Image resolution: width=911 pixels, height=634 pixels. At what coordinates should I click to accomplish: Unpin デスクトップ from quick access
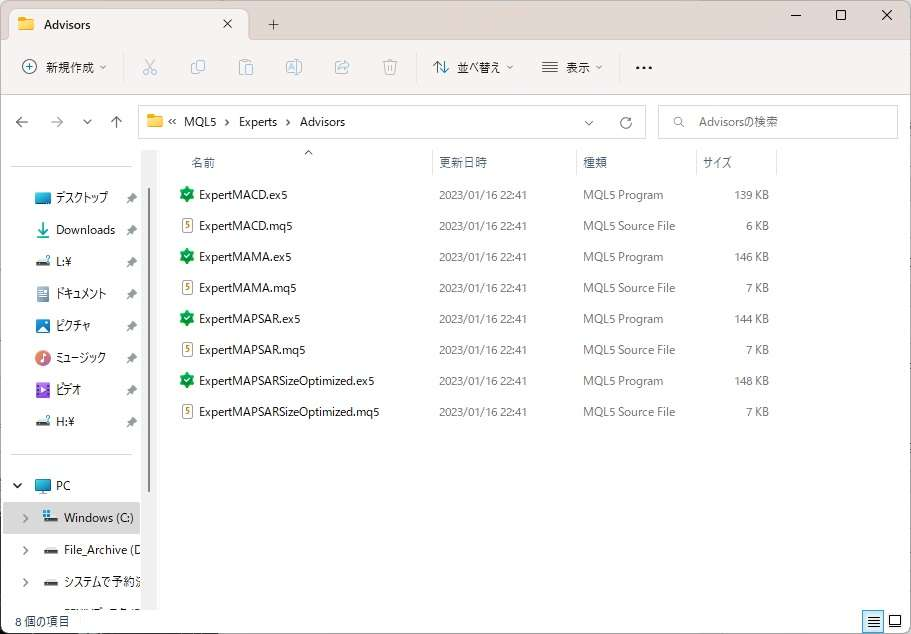(131, 198)
